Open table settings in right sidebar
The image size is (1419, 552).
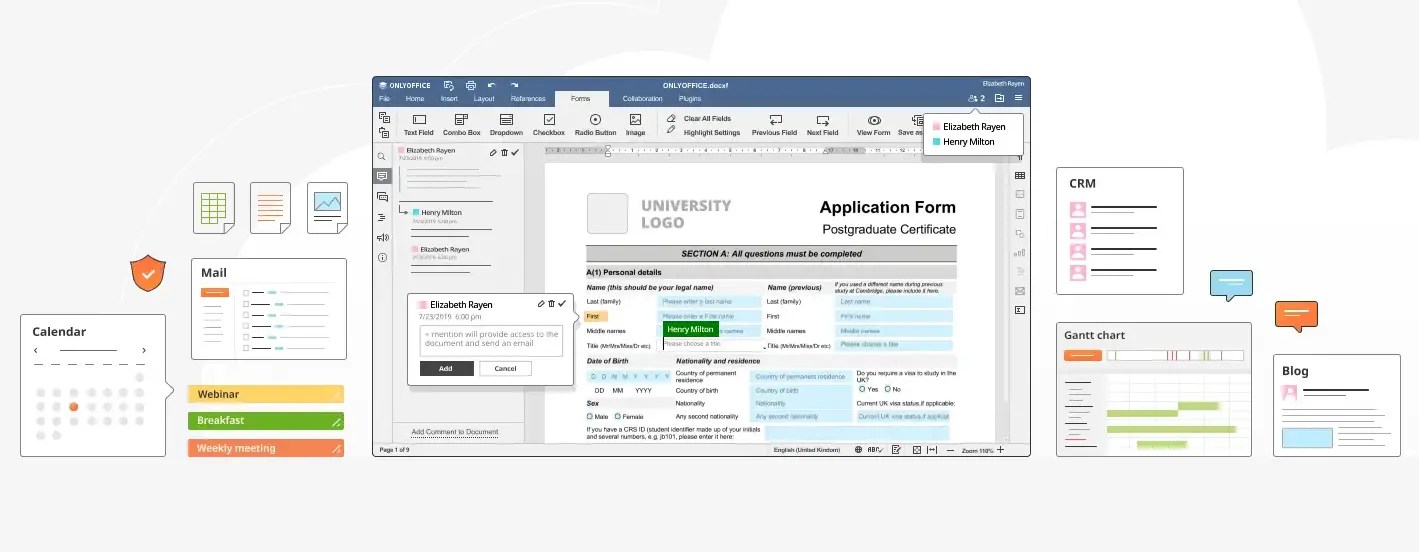pyautogui.click(x=1020, y=175)
